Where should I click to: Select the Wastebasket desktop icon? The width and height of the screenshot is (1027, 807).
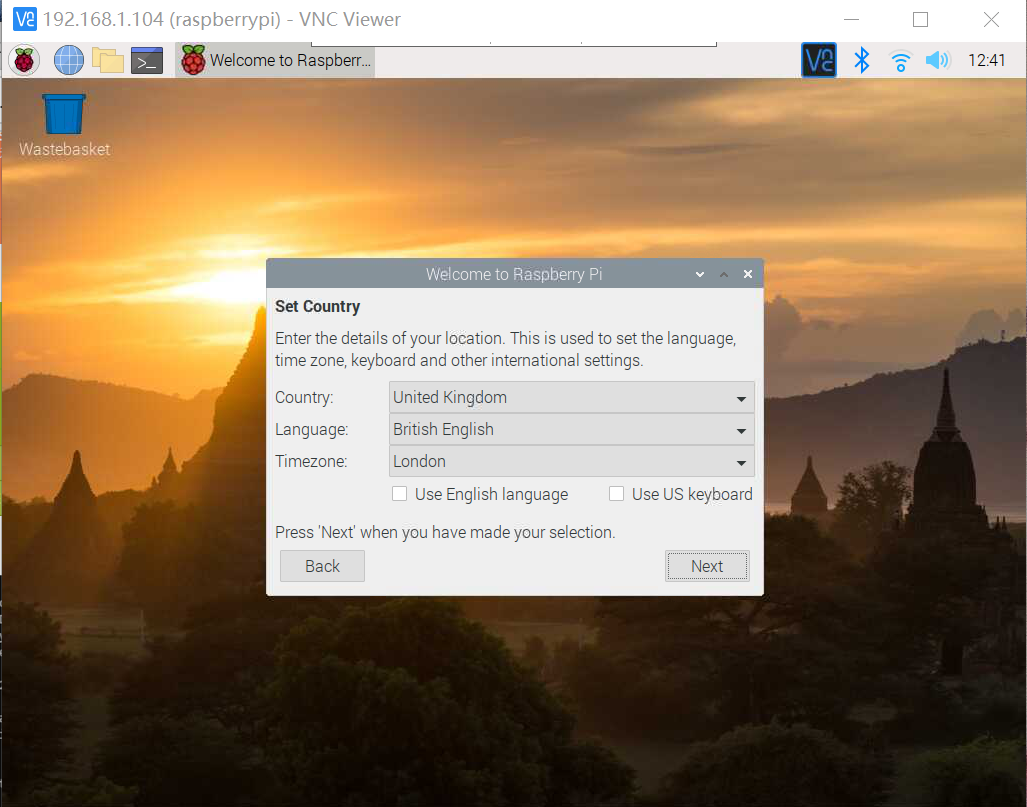(x=64, y=126)
